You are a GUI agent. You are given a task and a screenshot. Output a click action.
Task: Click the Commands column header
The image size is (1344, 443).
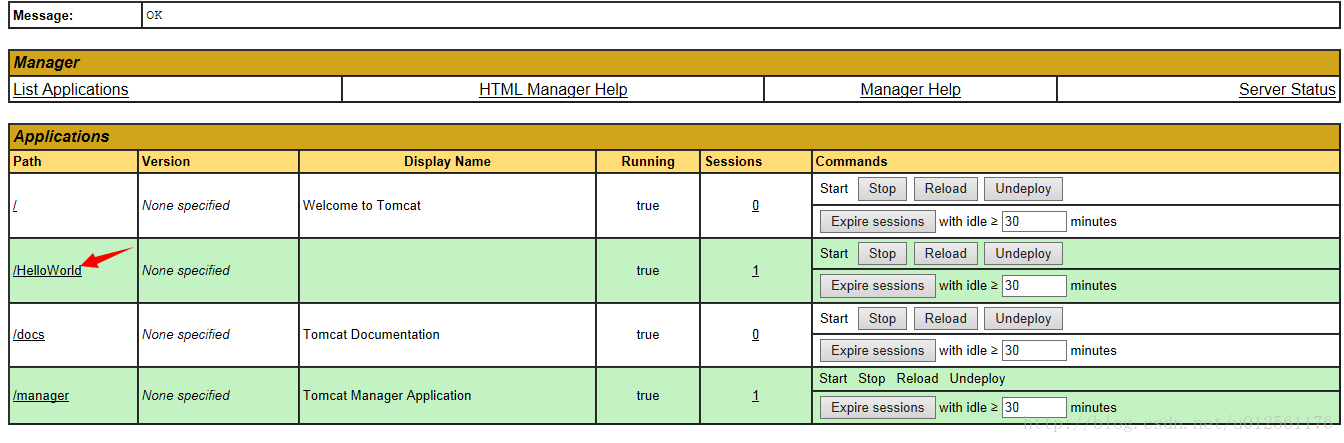[x=851, y=161]
